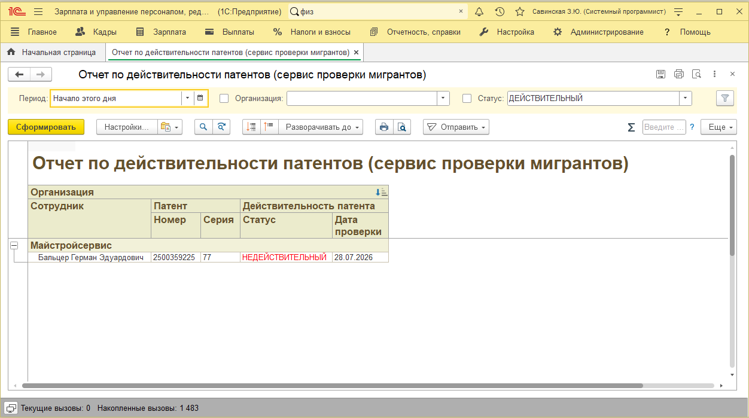
Task: Save the report to disk icon
Action: [x=661, y=74]
